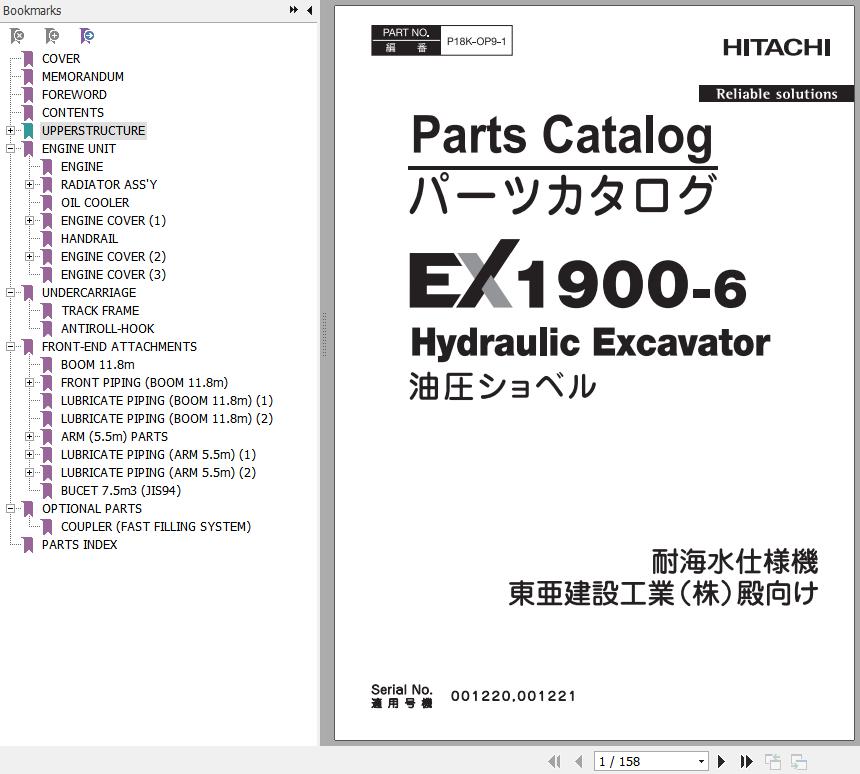Click the teal UPPERSTRUCTURE bookmark icon
Image resolution: width=860 pixels, height=774 pixels.
(x=28, y=131)
